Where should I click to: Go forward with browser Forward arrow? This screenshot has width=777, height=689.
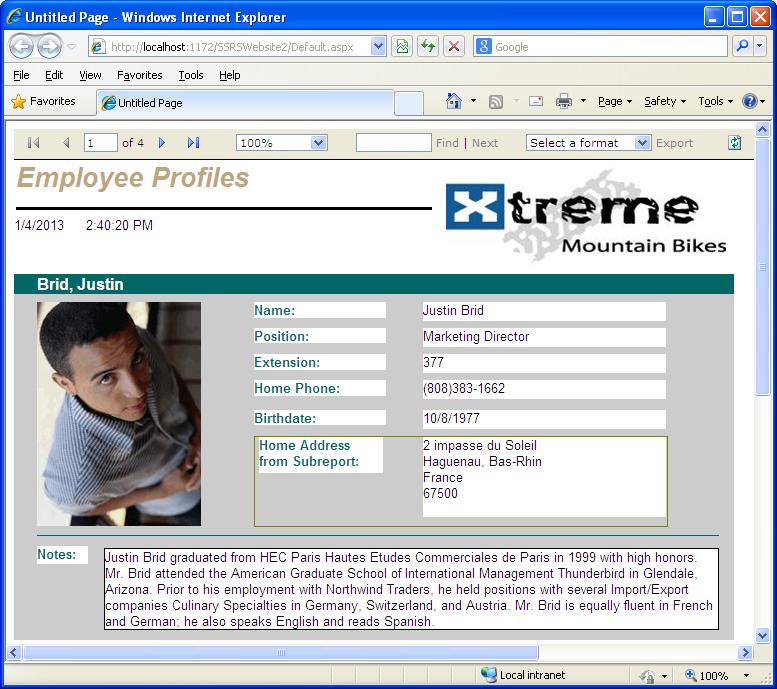click(50, 47)
